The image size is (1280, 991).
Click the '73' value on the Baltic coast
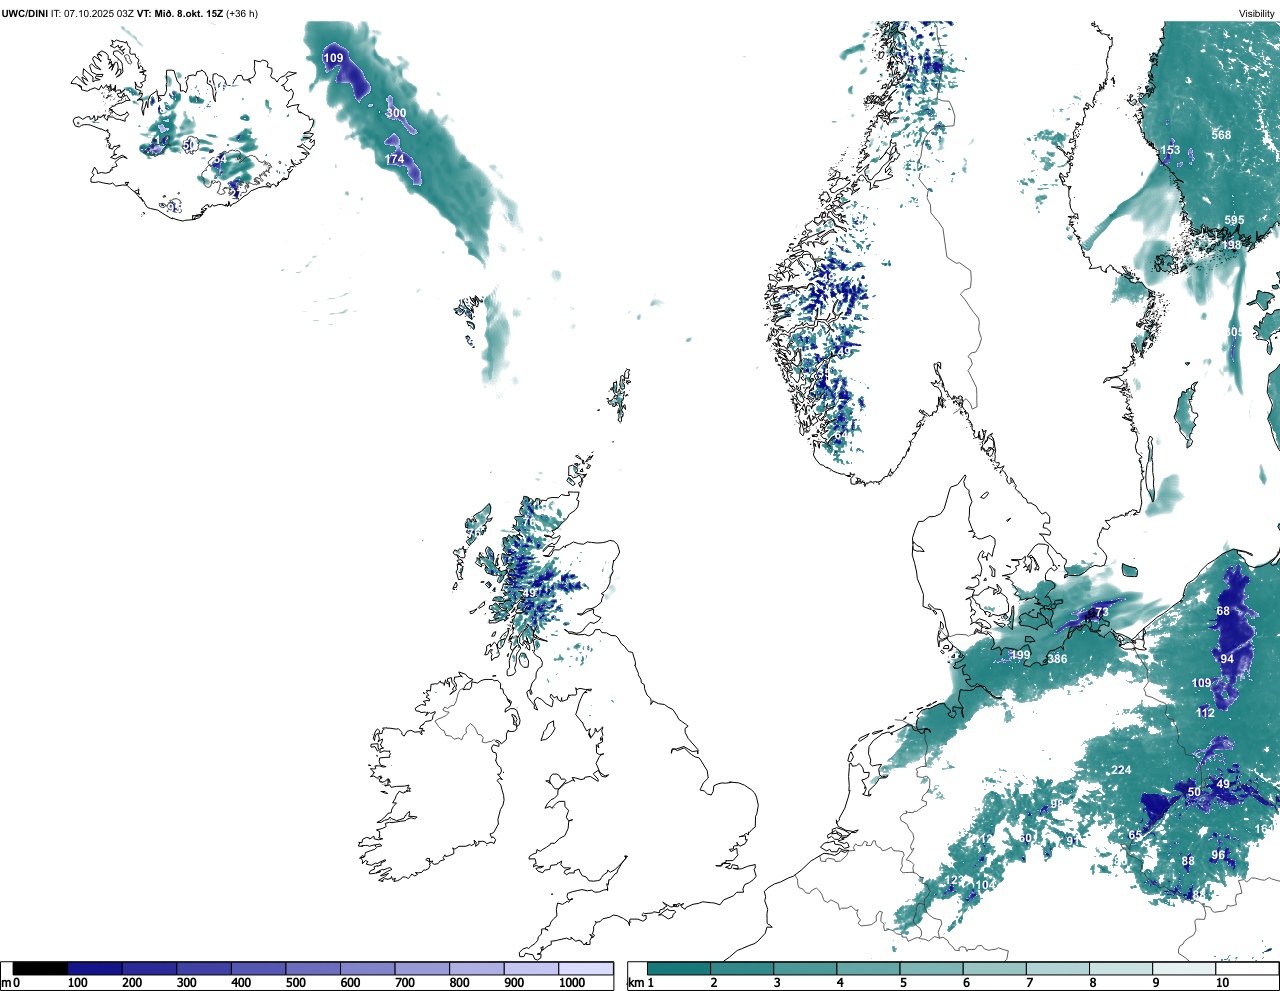pos(1101,612)
